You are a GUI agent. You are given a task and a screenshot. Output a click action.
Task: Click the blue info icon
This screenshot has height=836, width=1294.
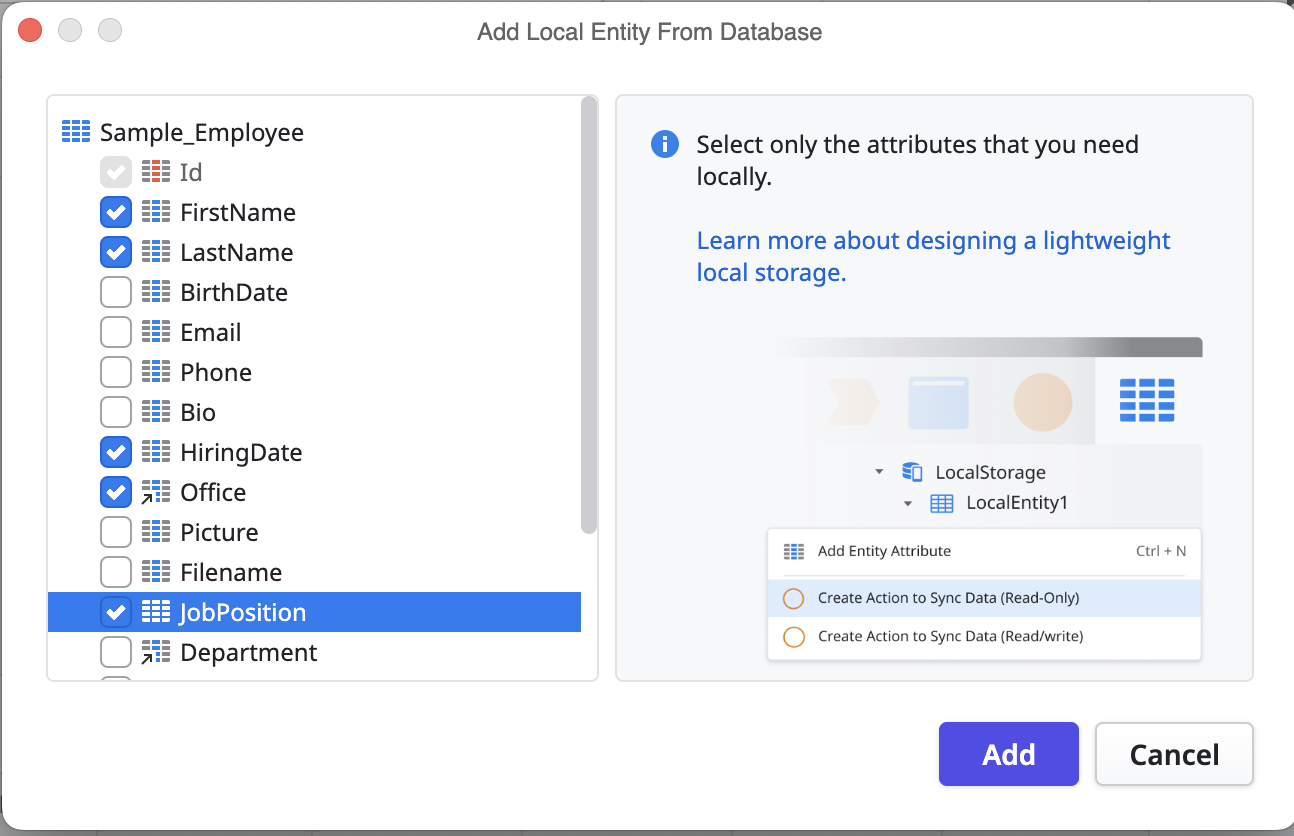[665, 145]
